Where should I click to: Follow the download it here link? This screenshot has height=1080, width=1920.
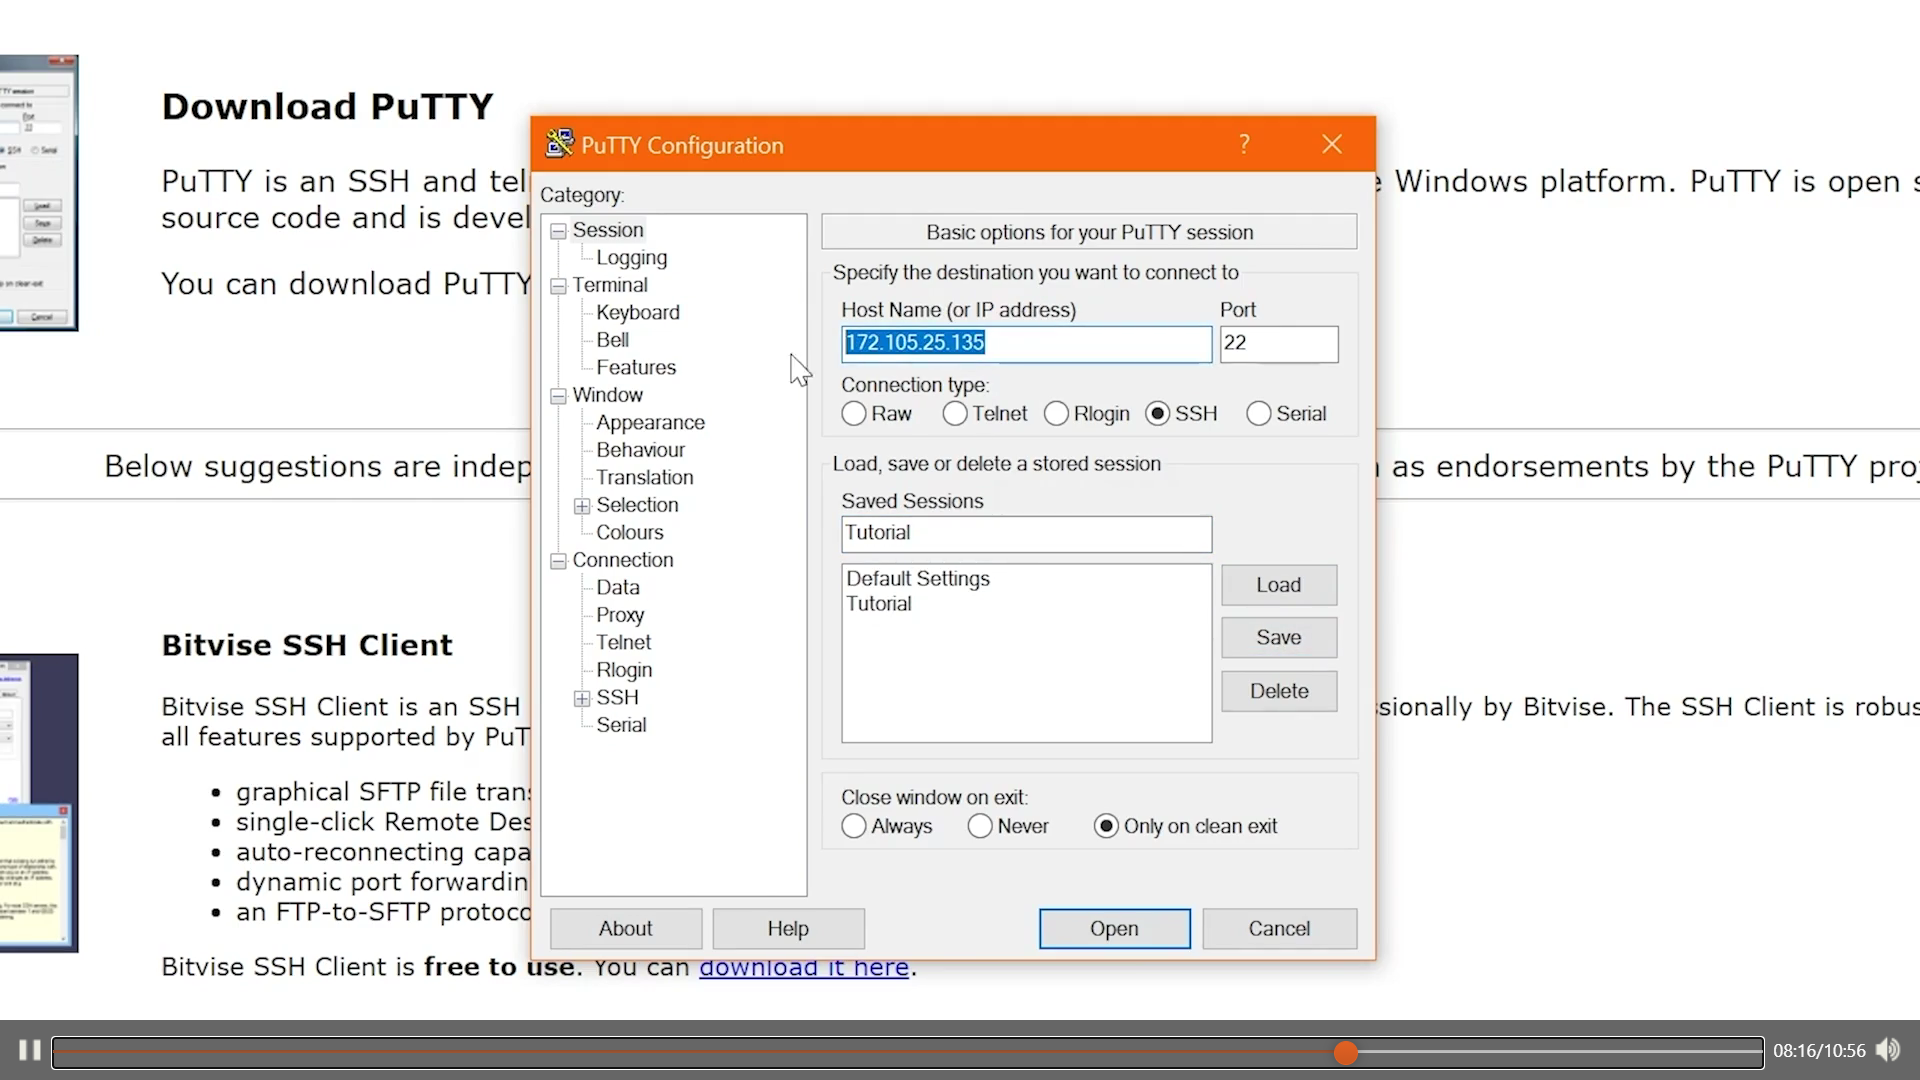coord(803,967)
